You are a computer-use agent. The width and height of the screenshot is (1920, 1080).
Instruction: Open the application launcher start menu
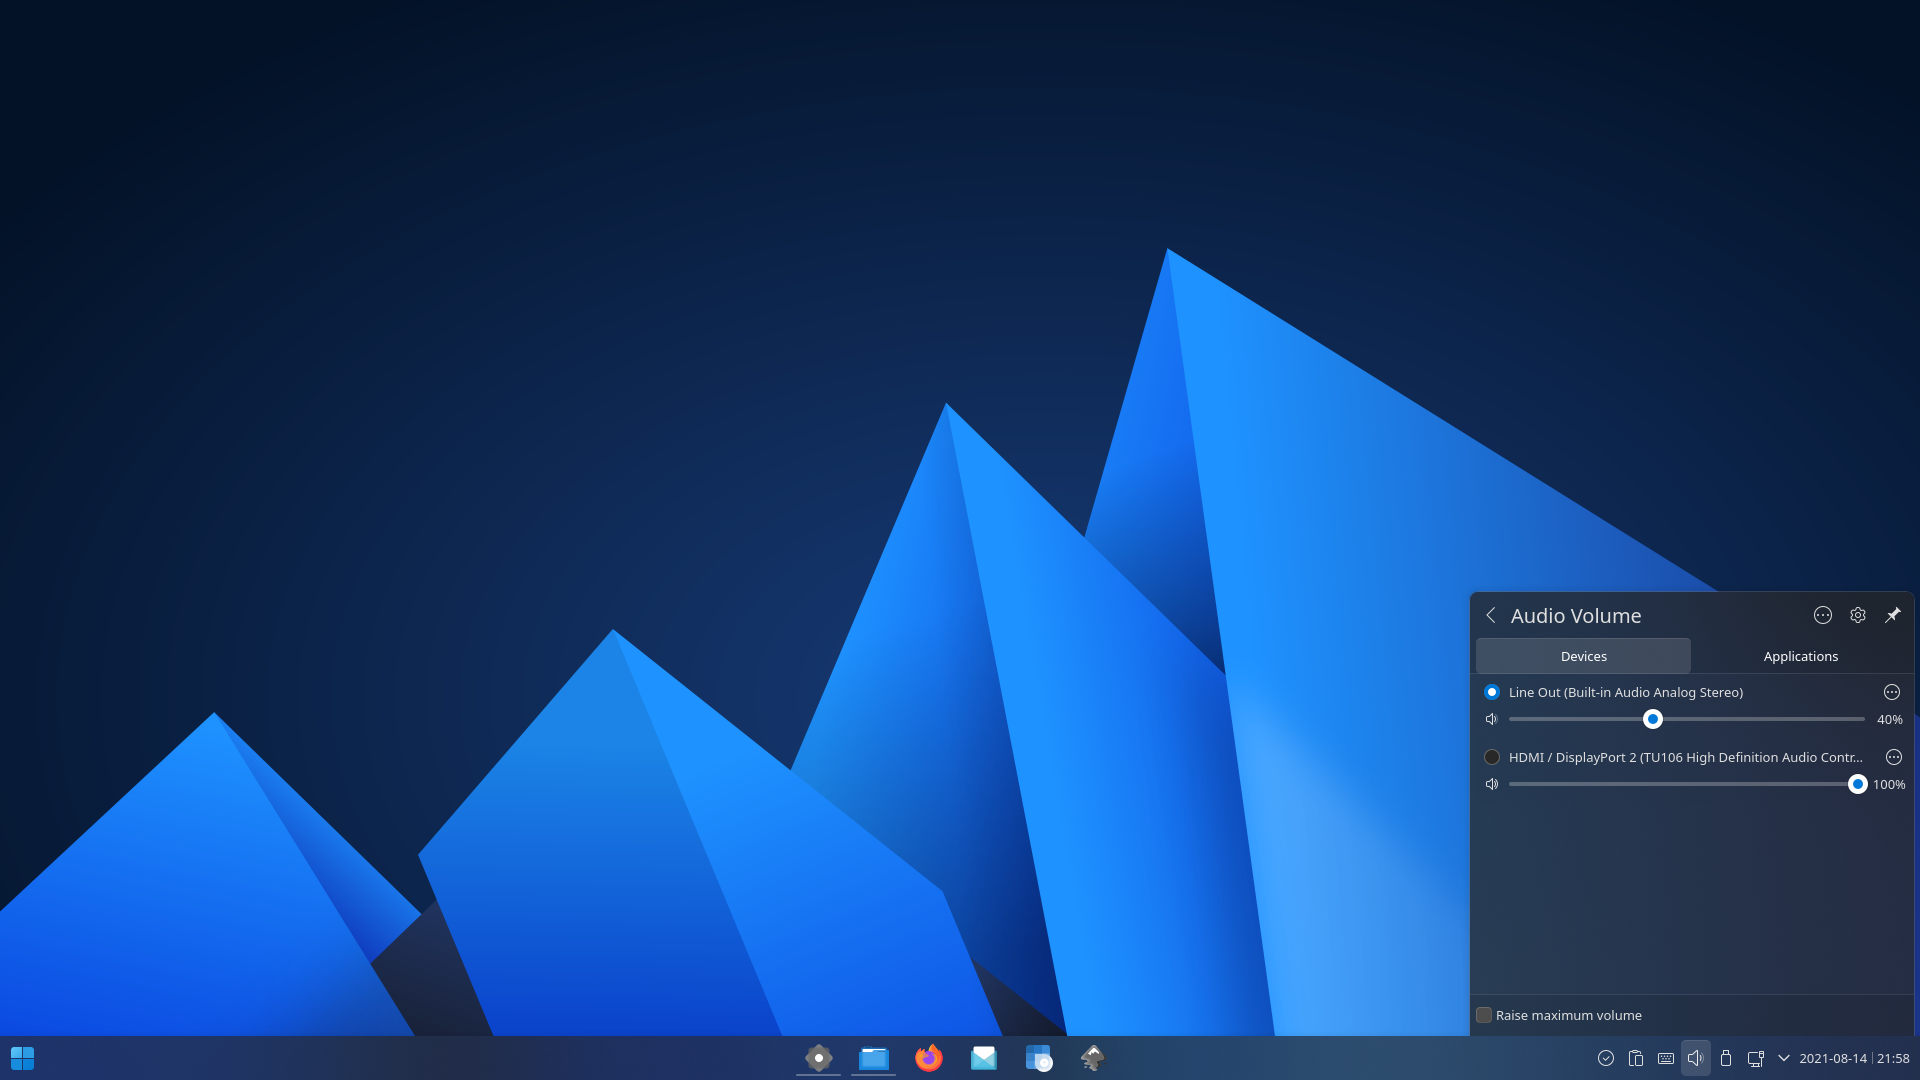click(22, 1058)
